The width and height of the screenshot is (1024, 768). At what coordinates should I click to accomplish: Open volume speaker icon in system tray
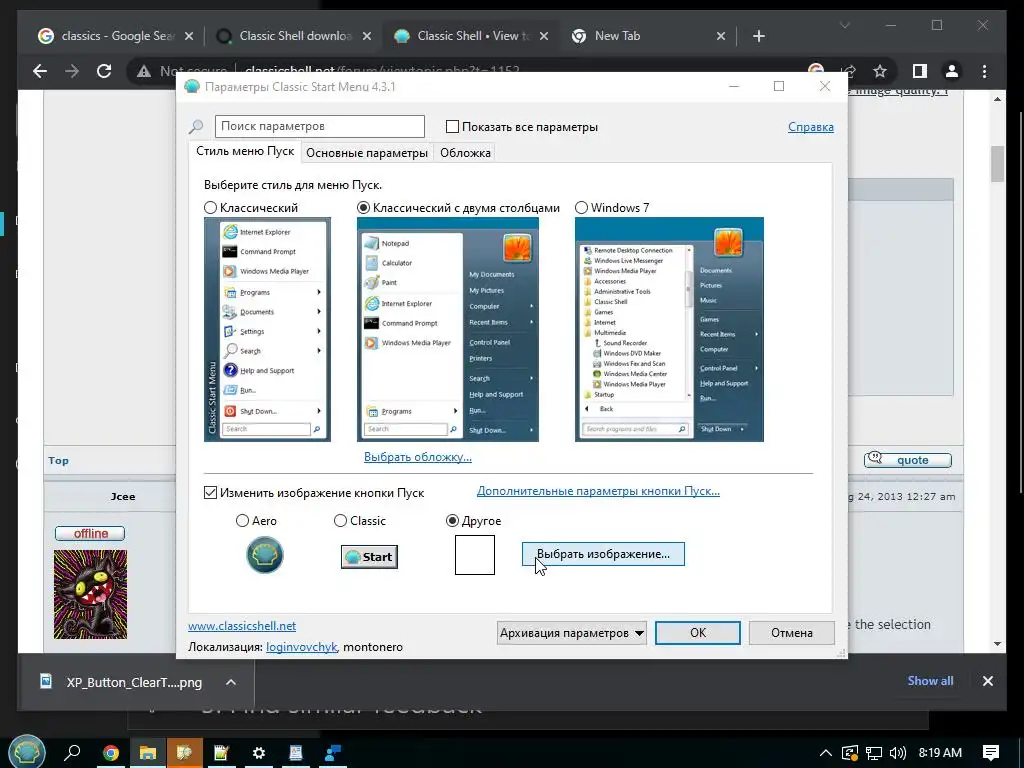click(898, 753)
